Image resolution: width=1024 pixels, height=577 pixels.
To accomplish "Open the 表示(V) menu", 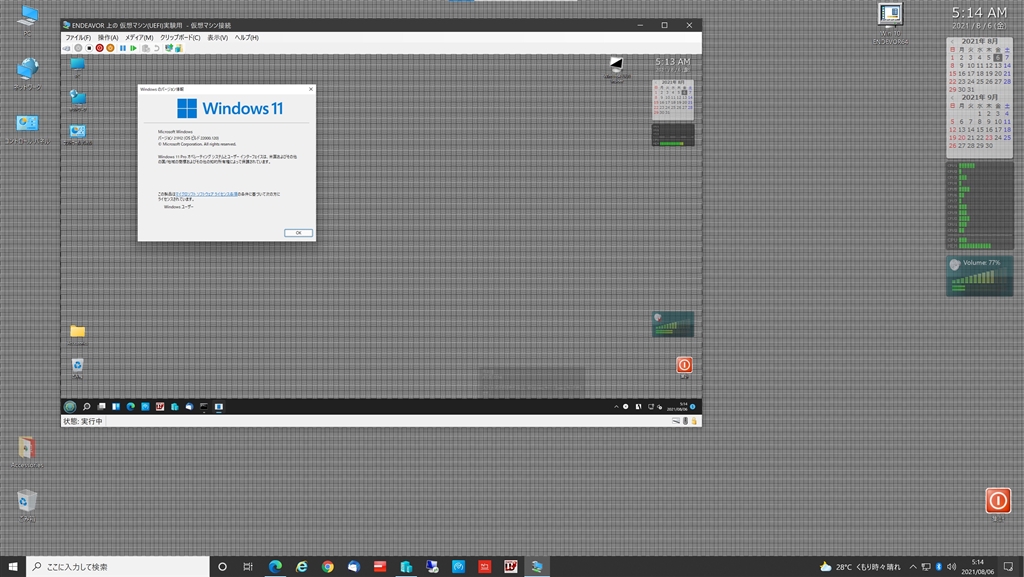I will tap(217, 38).
